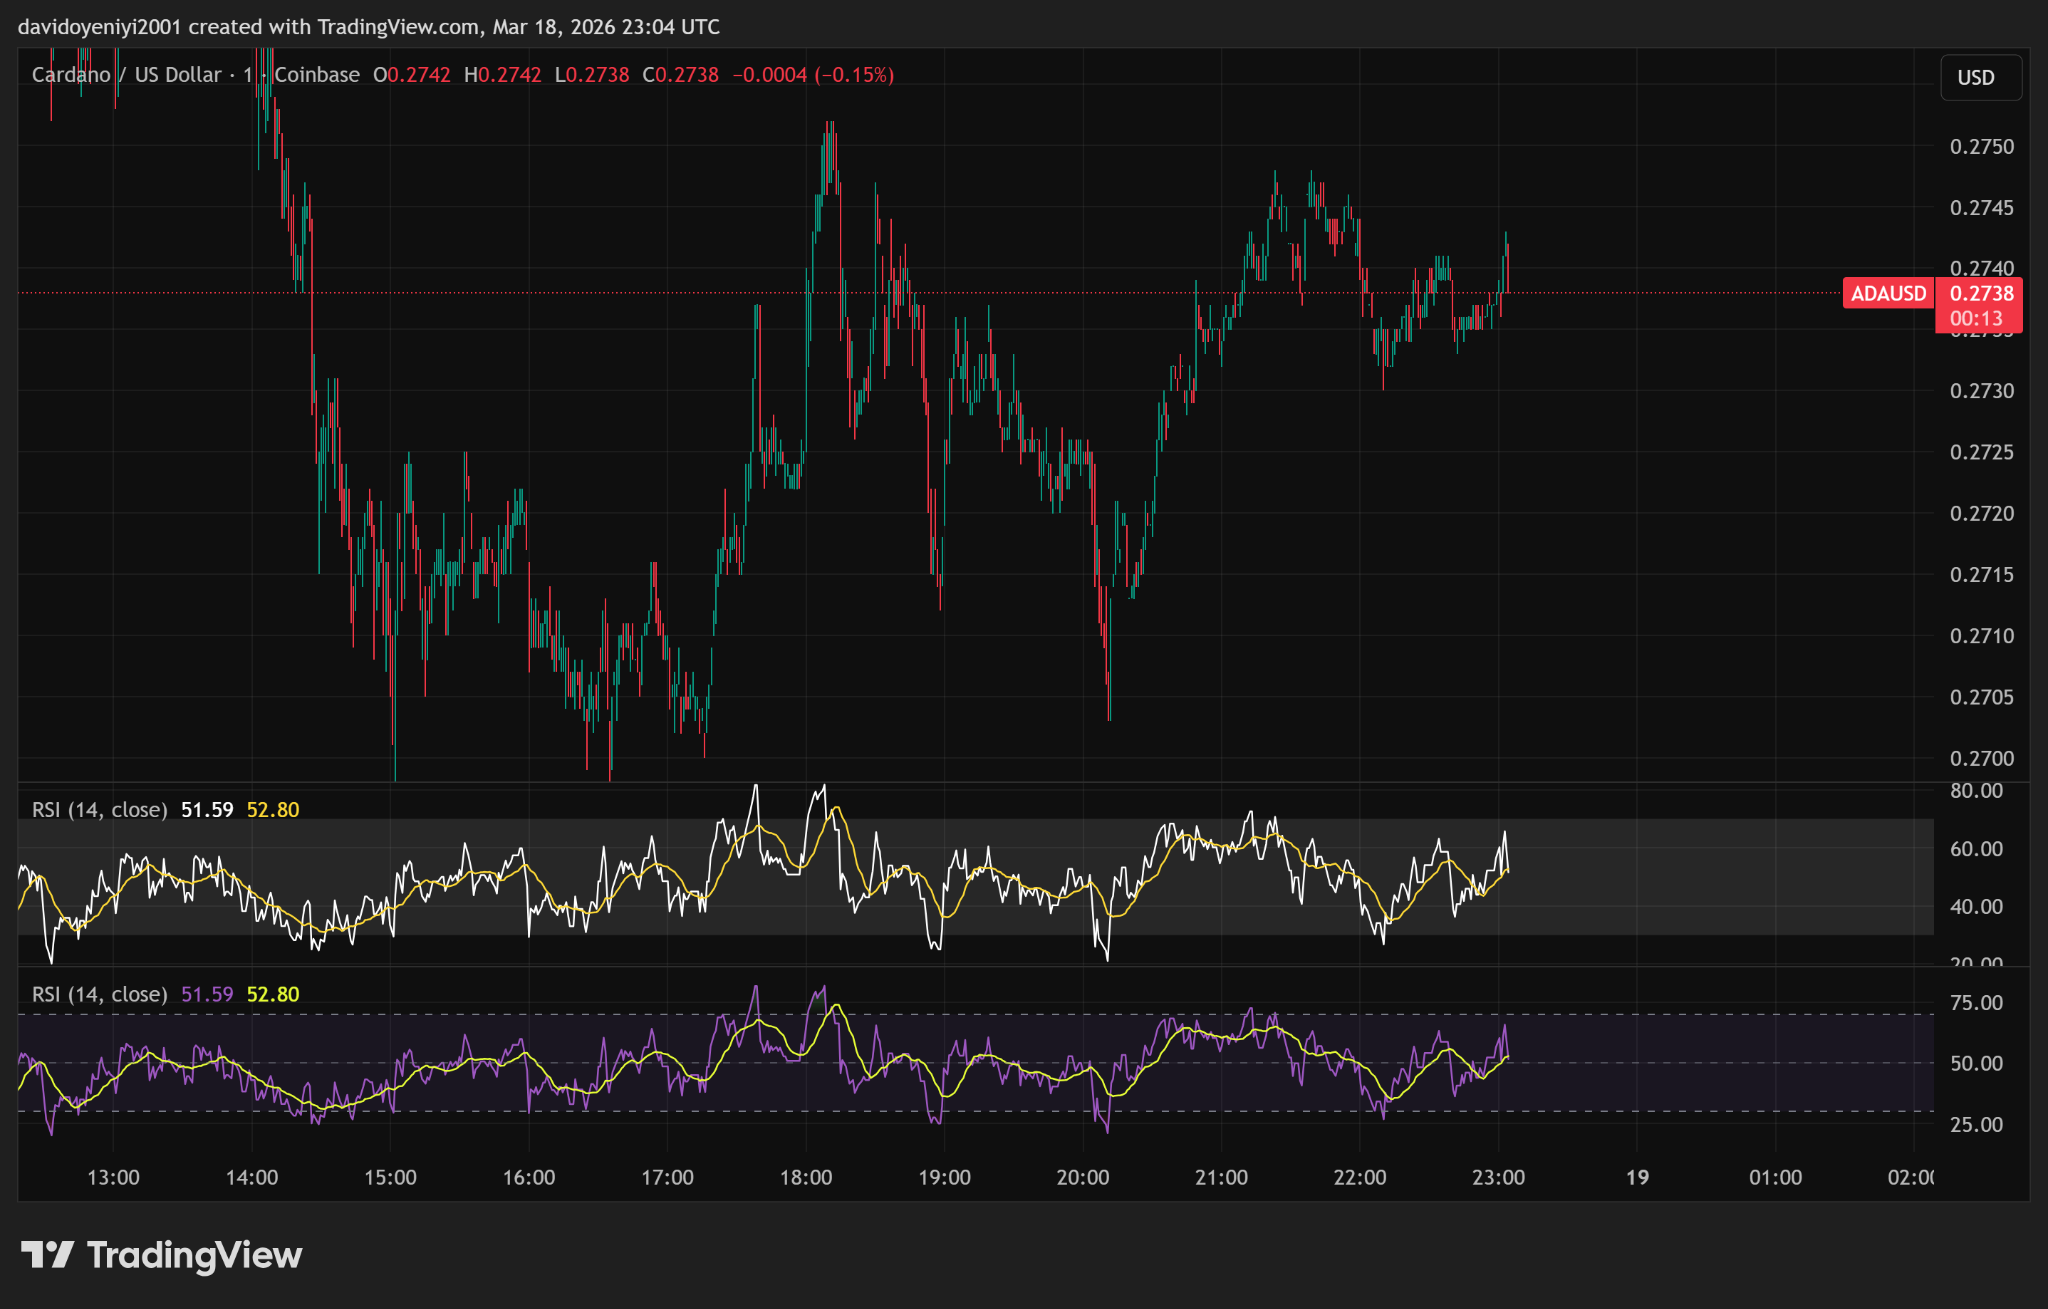Click the 52.80 value in the upper RSI legend
The image size is (2048, 1309).
(273, 810)
